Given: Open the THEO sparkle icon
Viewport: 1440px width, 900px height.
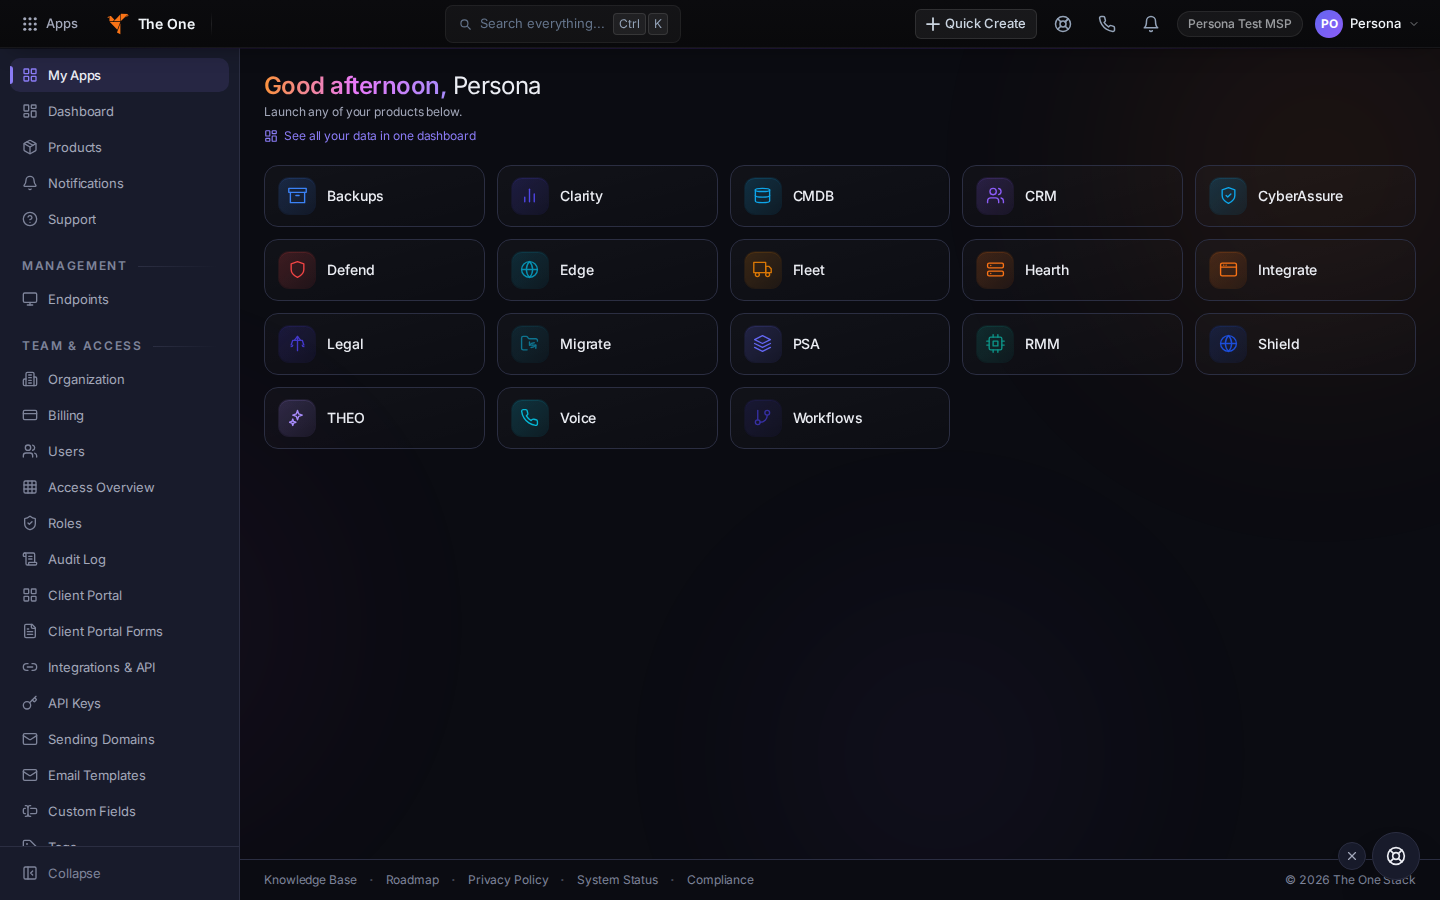Looking at the screenshot, I should tap(297, 418).
